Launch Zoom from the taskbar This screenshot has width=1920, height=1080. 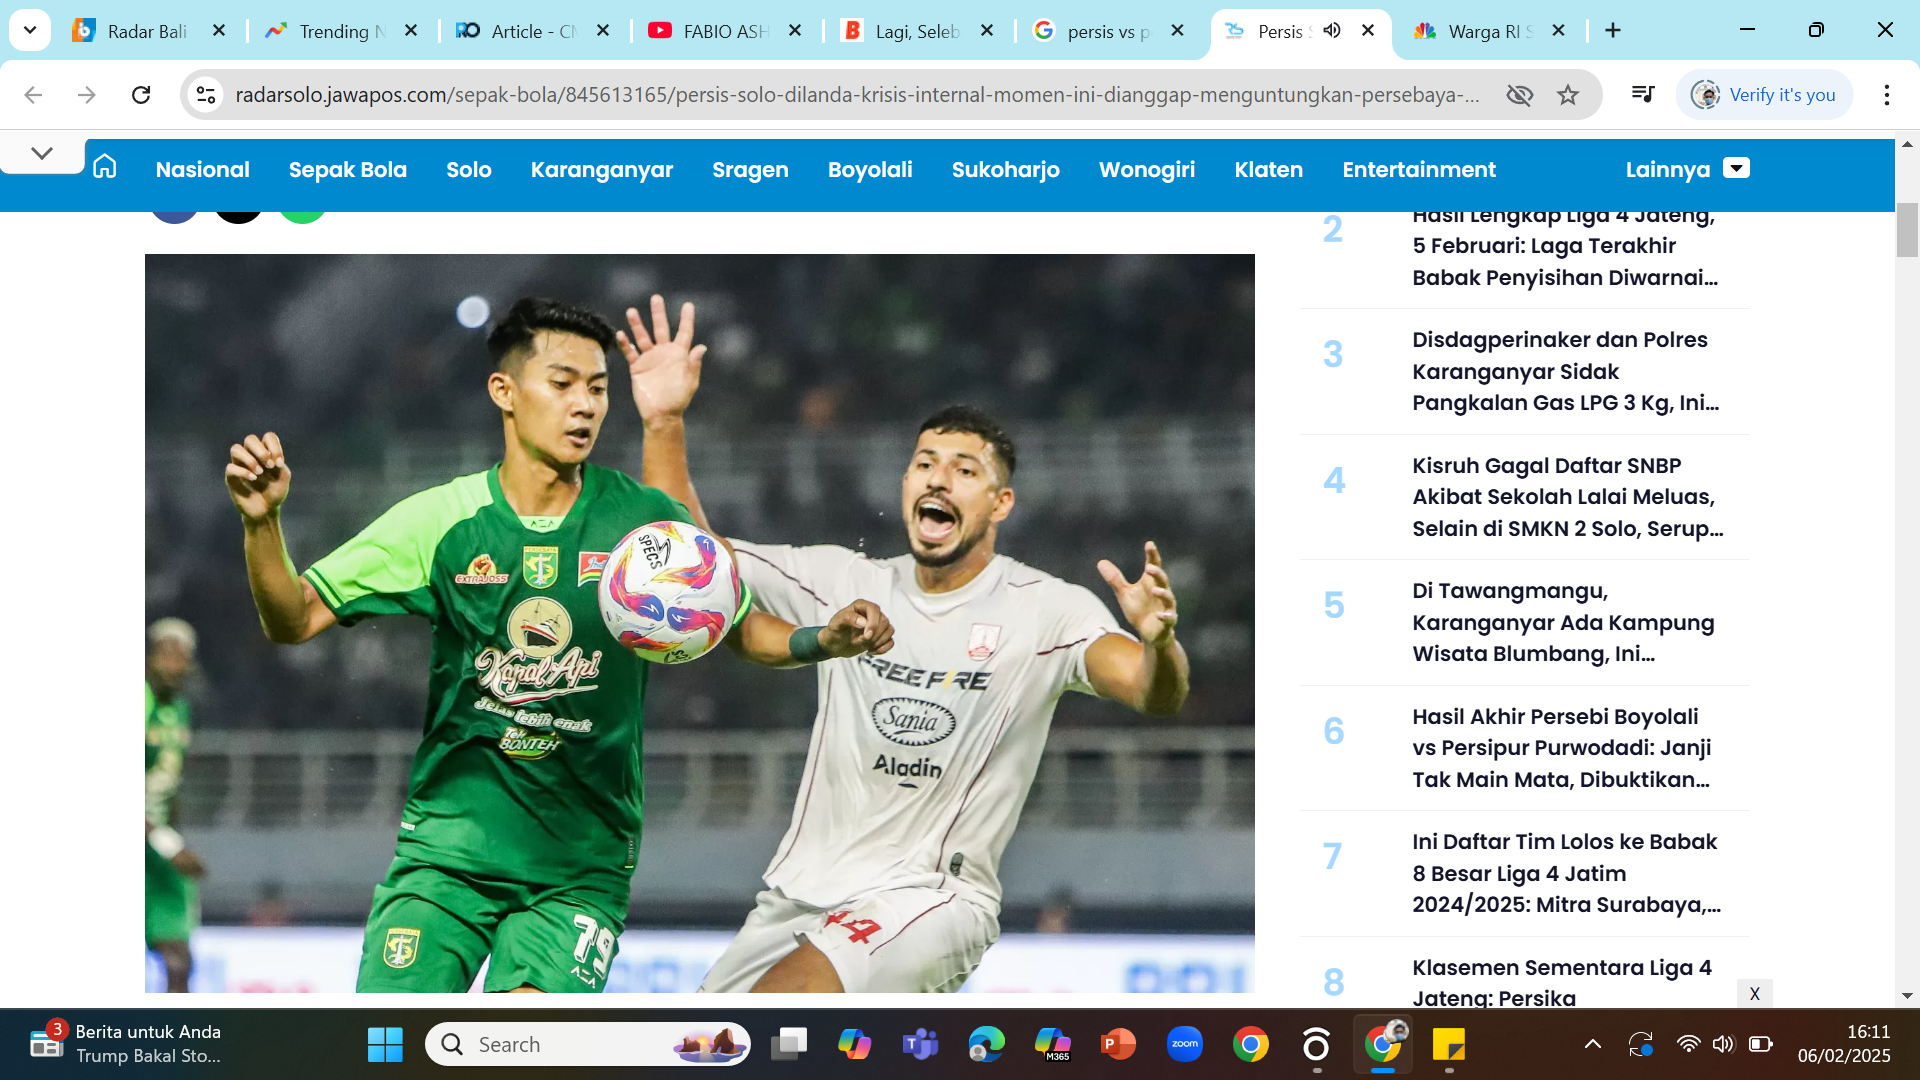click(1185, 1043)
